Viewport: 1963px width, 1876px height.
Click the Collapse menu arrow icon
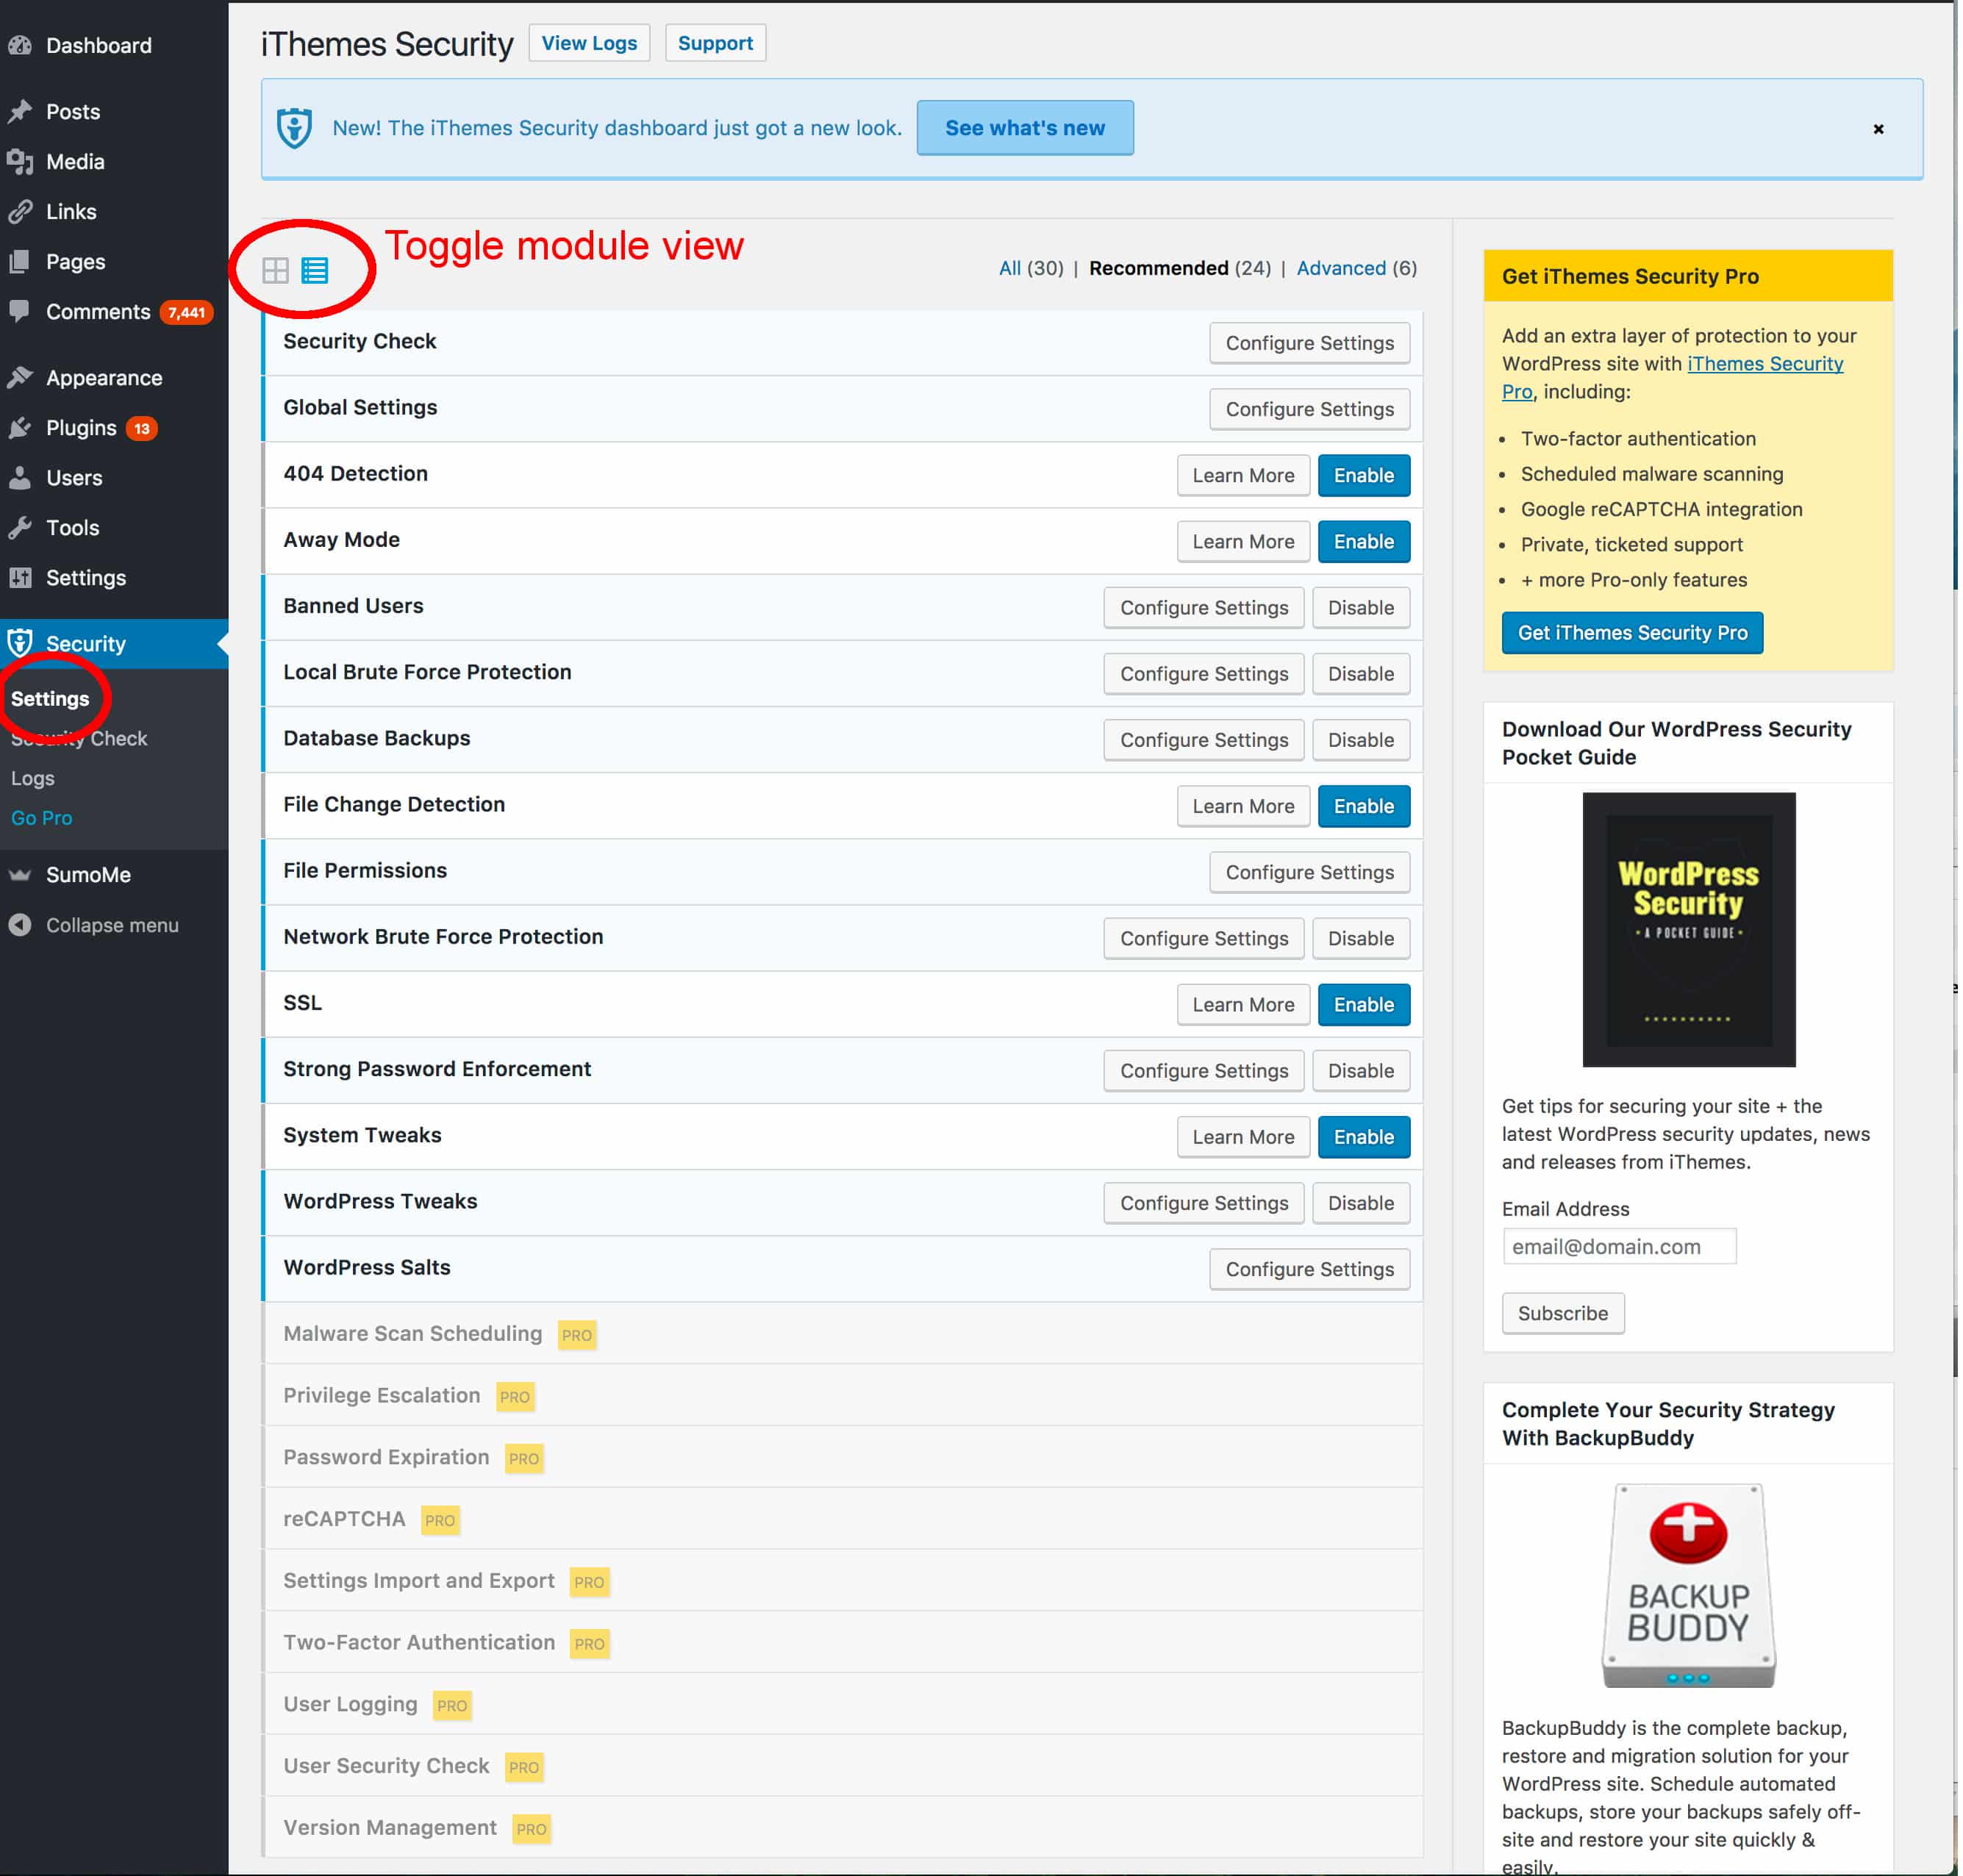pyautogui.click(x=20, y=925)
